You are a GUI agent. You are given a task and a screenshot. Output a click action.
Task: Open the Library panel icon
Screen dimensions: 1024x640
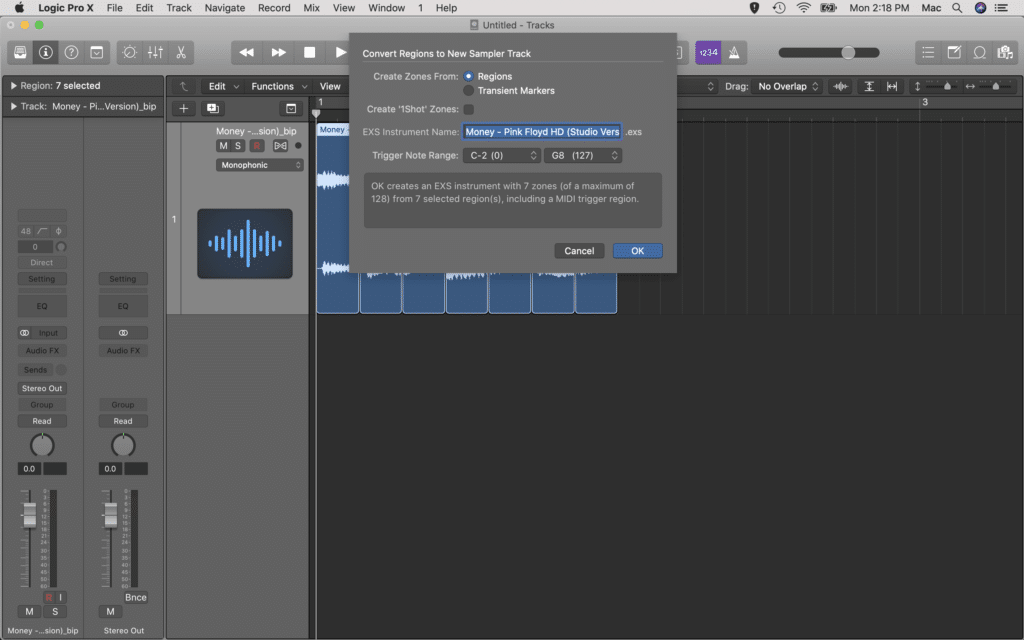tap(20, 52)
